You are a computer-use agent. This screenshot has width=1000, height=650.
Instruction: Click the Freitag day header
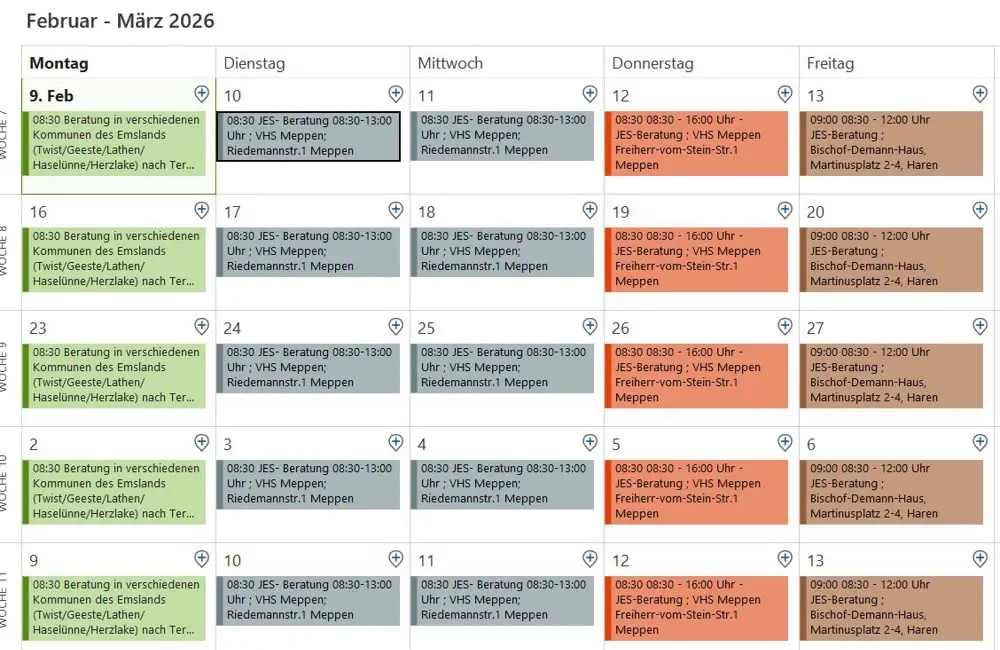830,63
